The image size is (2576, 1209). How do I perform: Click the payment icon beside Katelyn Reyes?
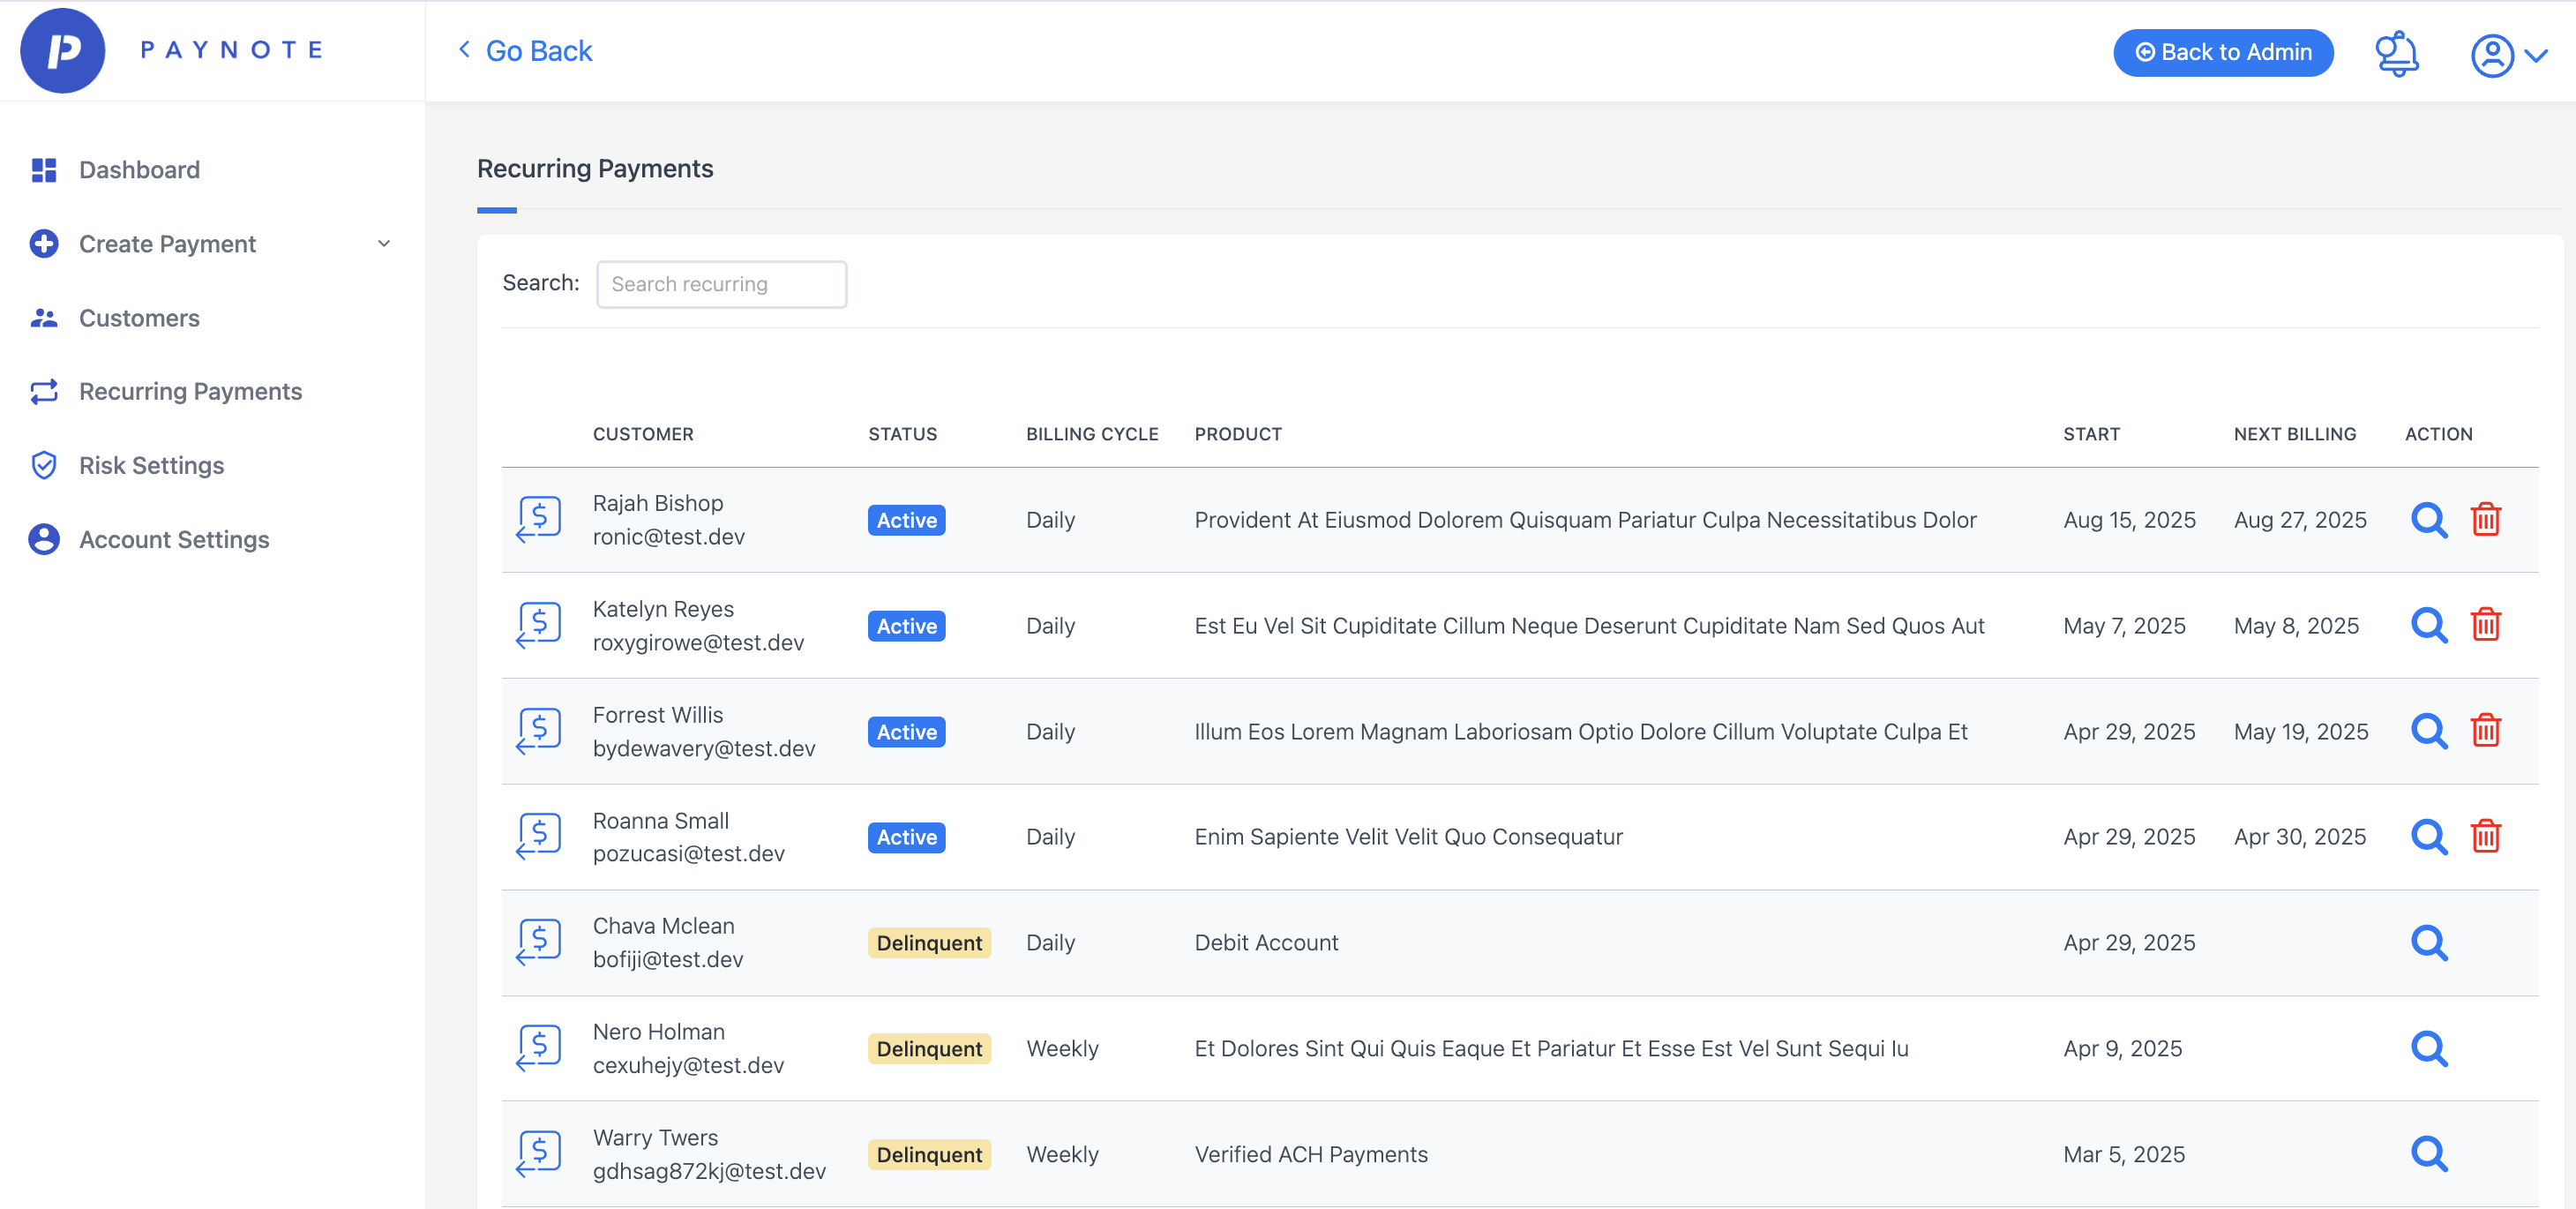point(539,626)
